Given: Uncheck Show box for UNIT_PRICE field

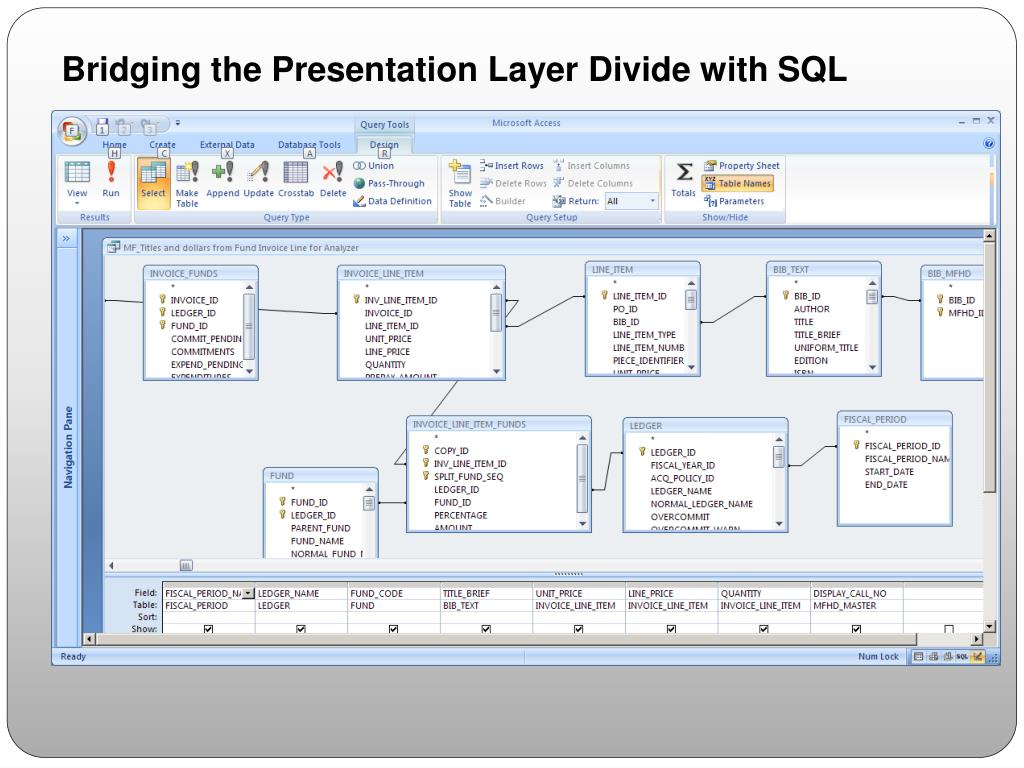Looking at the screenshot, I should [x=579, y=629].
